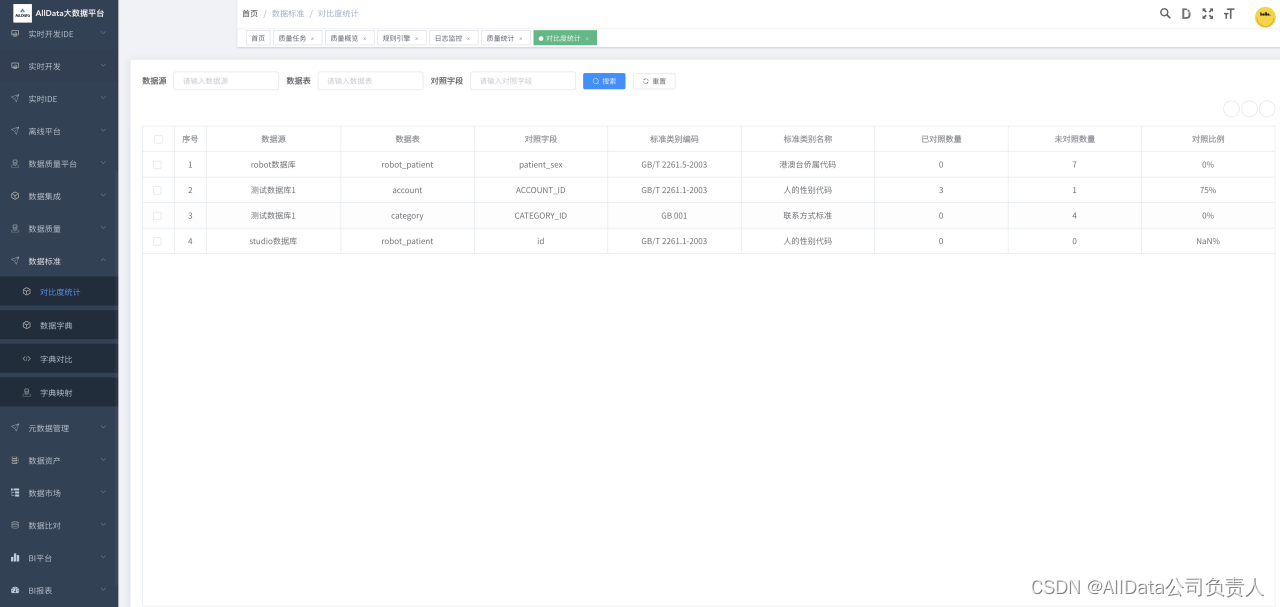The image size is (1280, 607).
Task: Expand 实时开发IDE menu chevron
Action: coord(104,34)
